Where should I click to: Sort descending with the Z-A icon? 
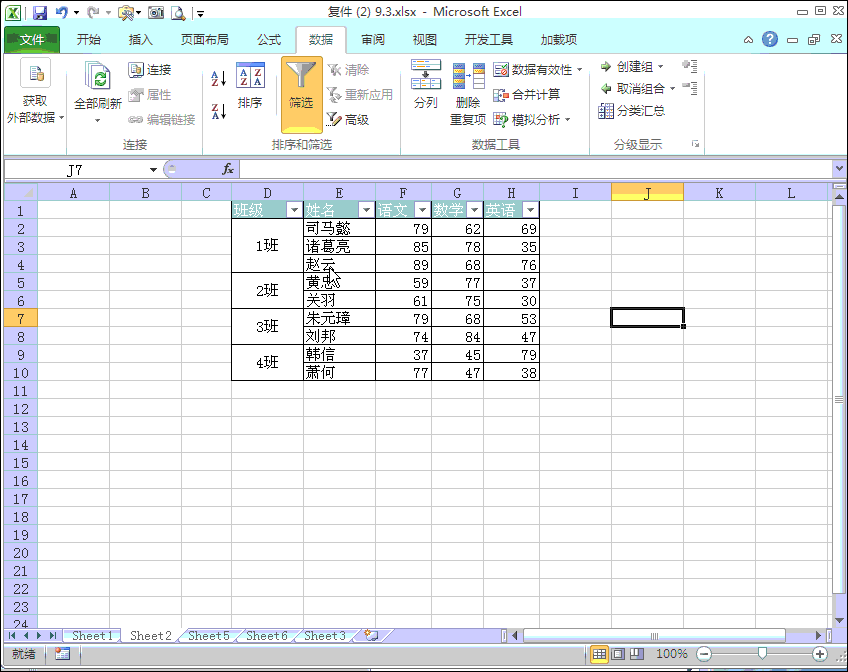218,111
